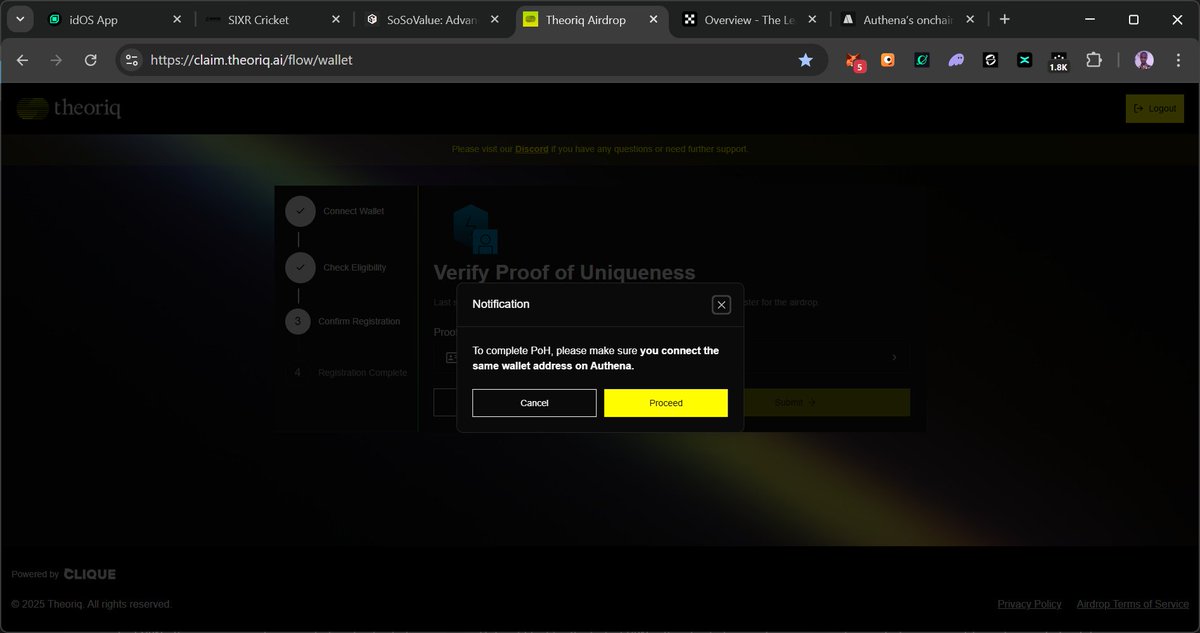Open the Extensions puzzle menu
The image size is (1200, 633).
1093,60
